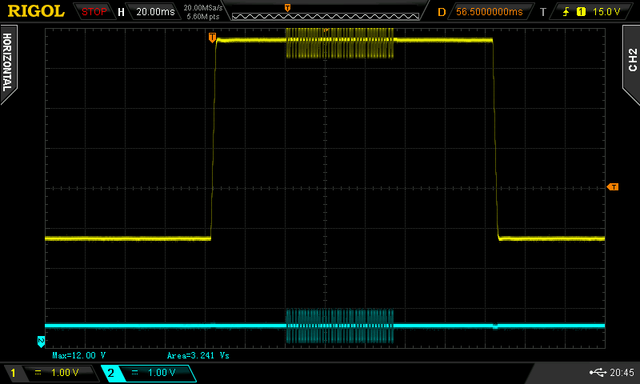Open the HORIZONTAL side tab
The width and height of the screenshot is (640, 384).
coord(8,63)
